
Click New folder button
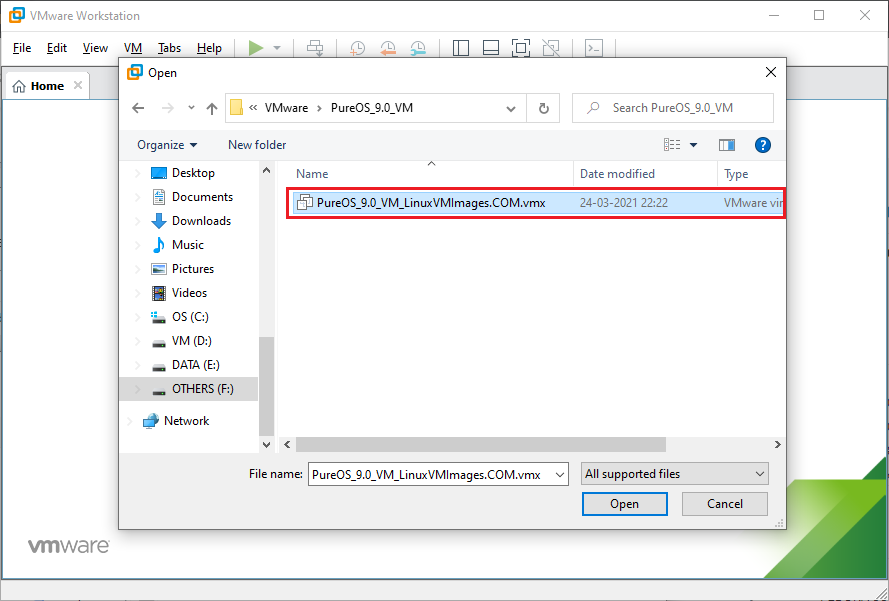257,145
